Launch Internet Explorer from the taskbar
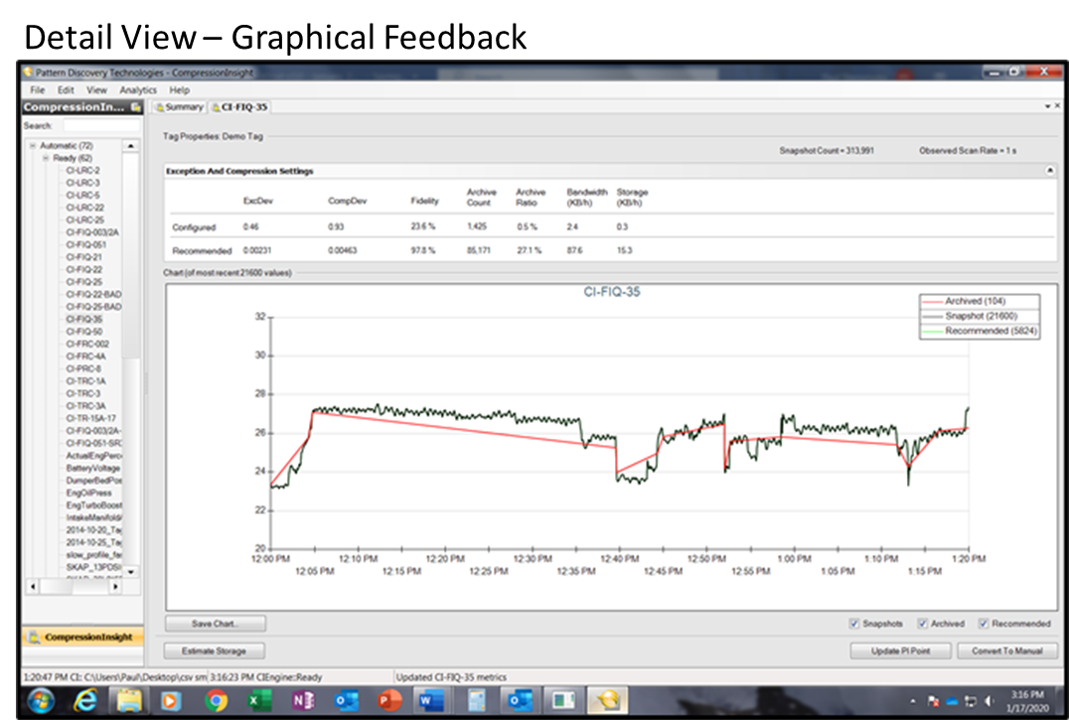 pos(85,701)
